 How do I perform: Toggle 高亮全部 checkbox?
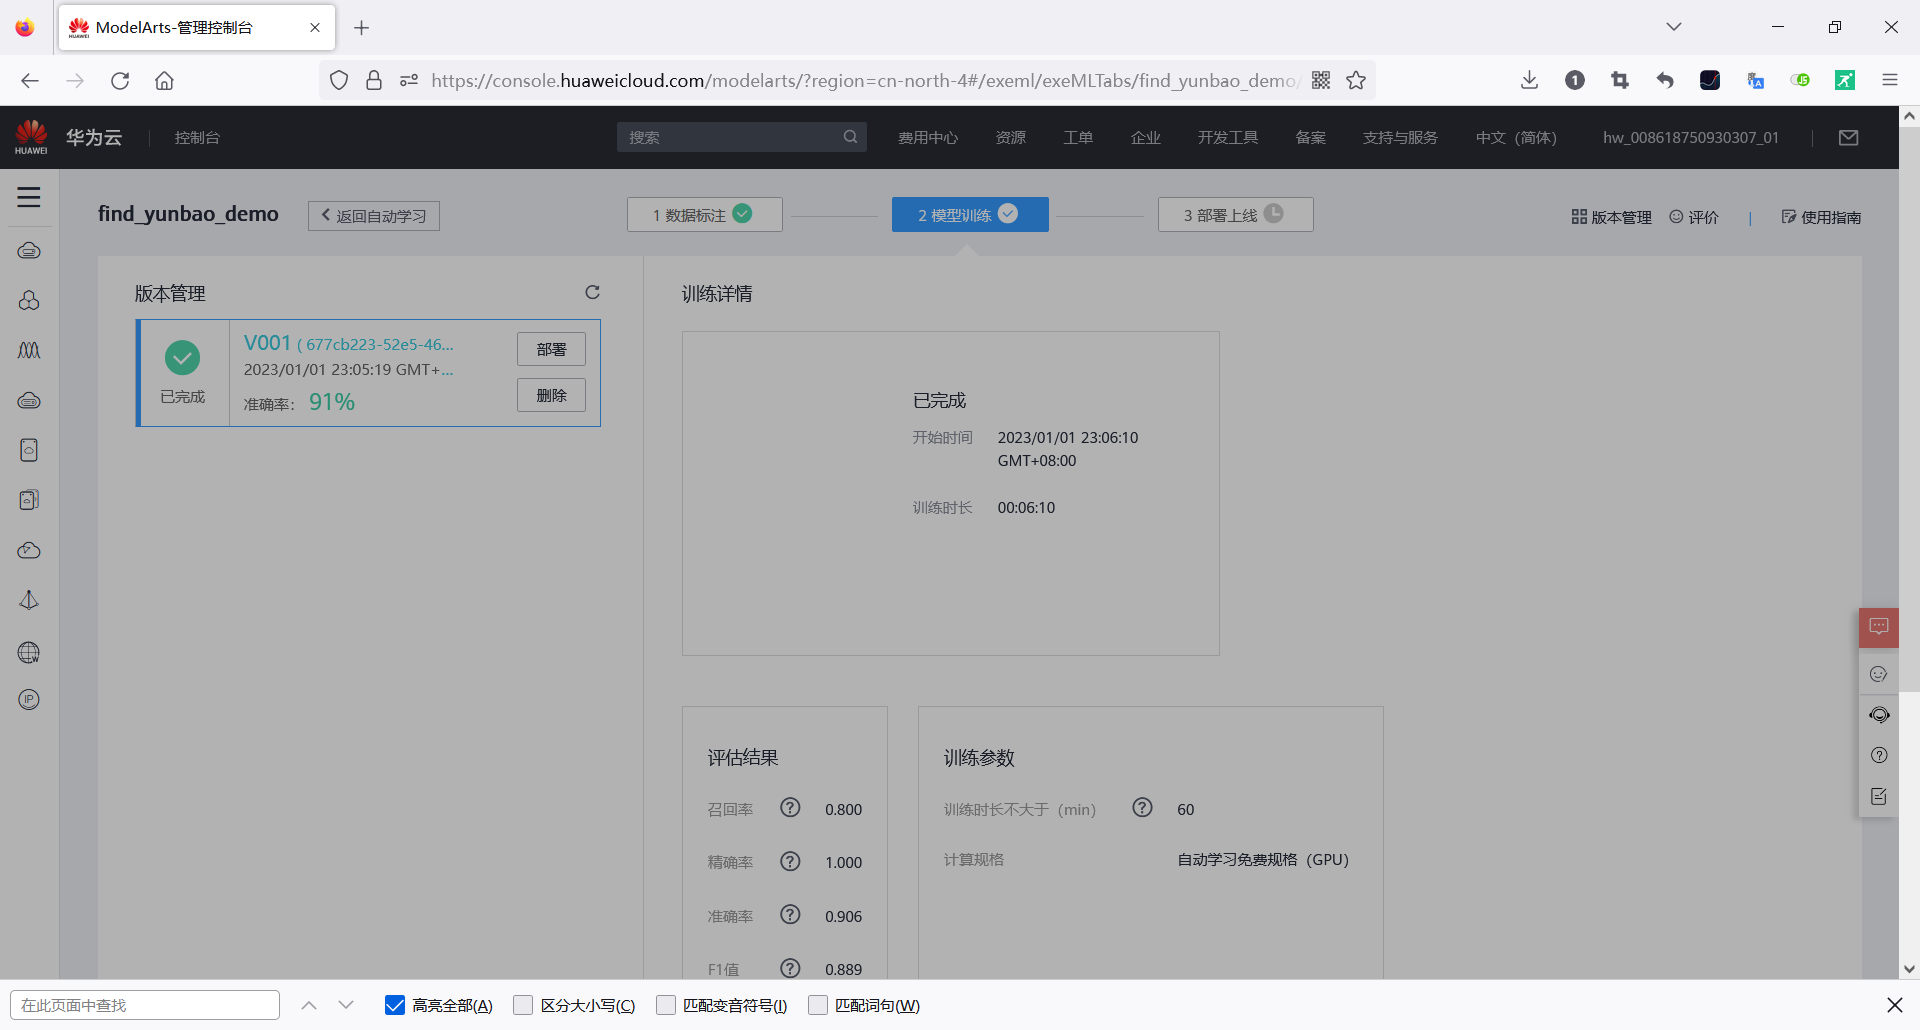coord(395,1005)
